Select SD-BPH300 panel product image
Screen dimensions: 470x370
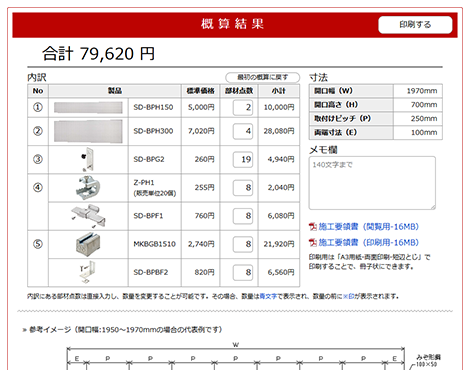tap(88, 131)
